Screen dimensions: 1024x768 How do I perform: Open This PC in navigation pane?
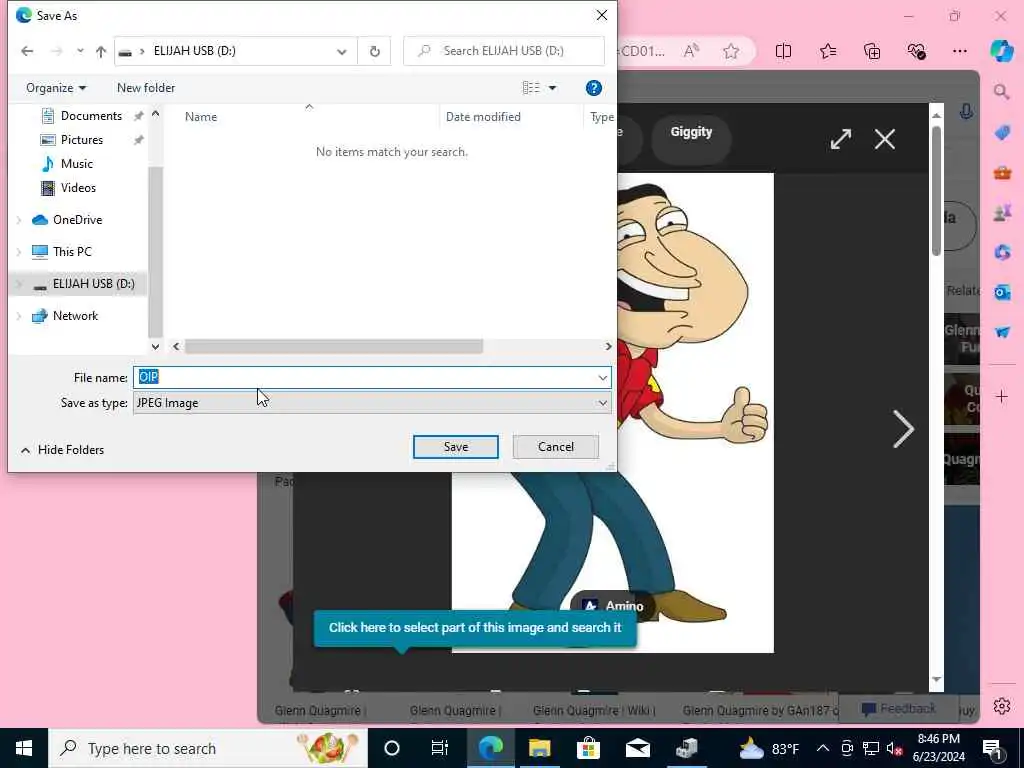pos(72,252)
